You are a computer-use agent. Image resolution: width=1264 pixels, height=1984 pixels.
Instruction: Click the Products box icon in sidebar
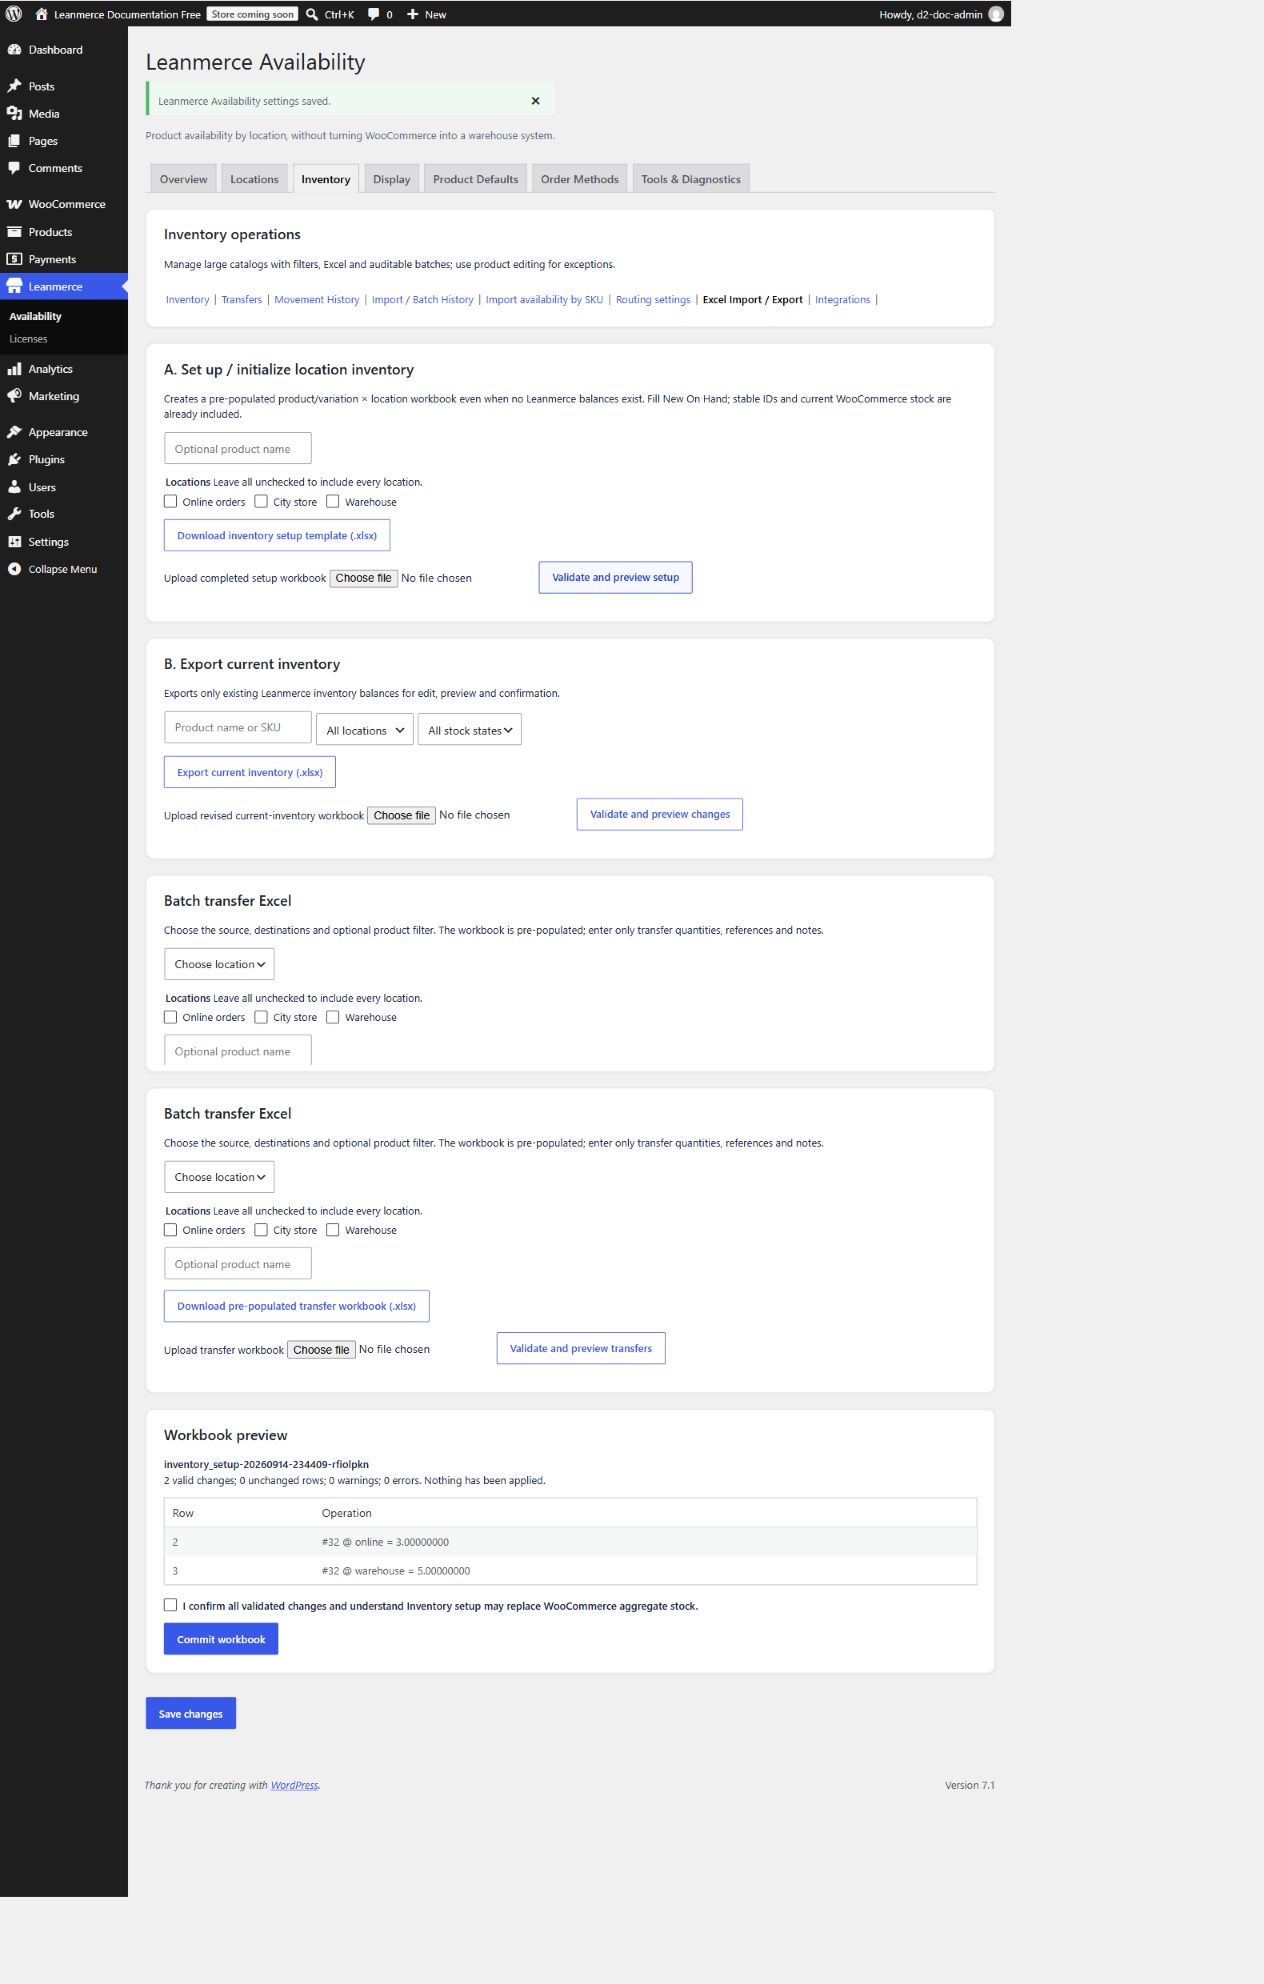[14, 232]
